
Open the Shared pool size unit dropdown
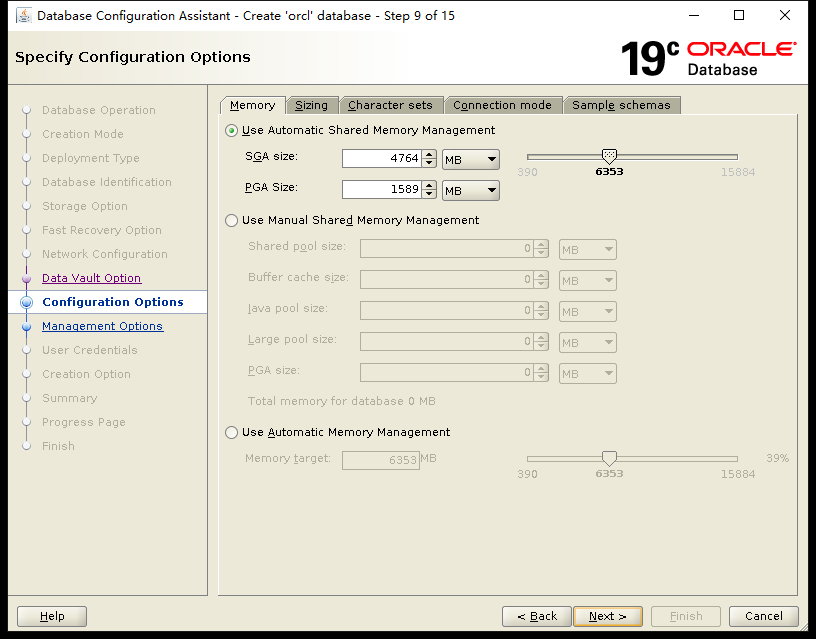pos(588,250)
